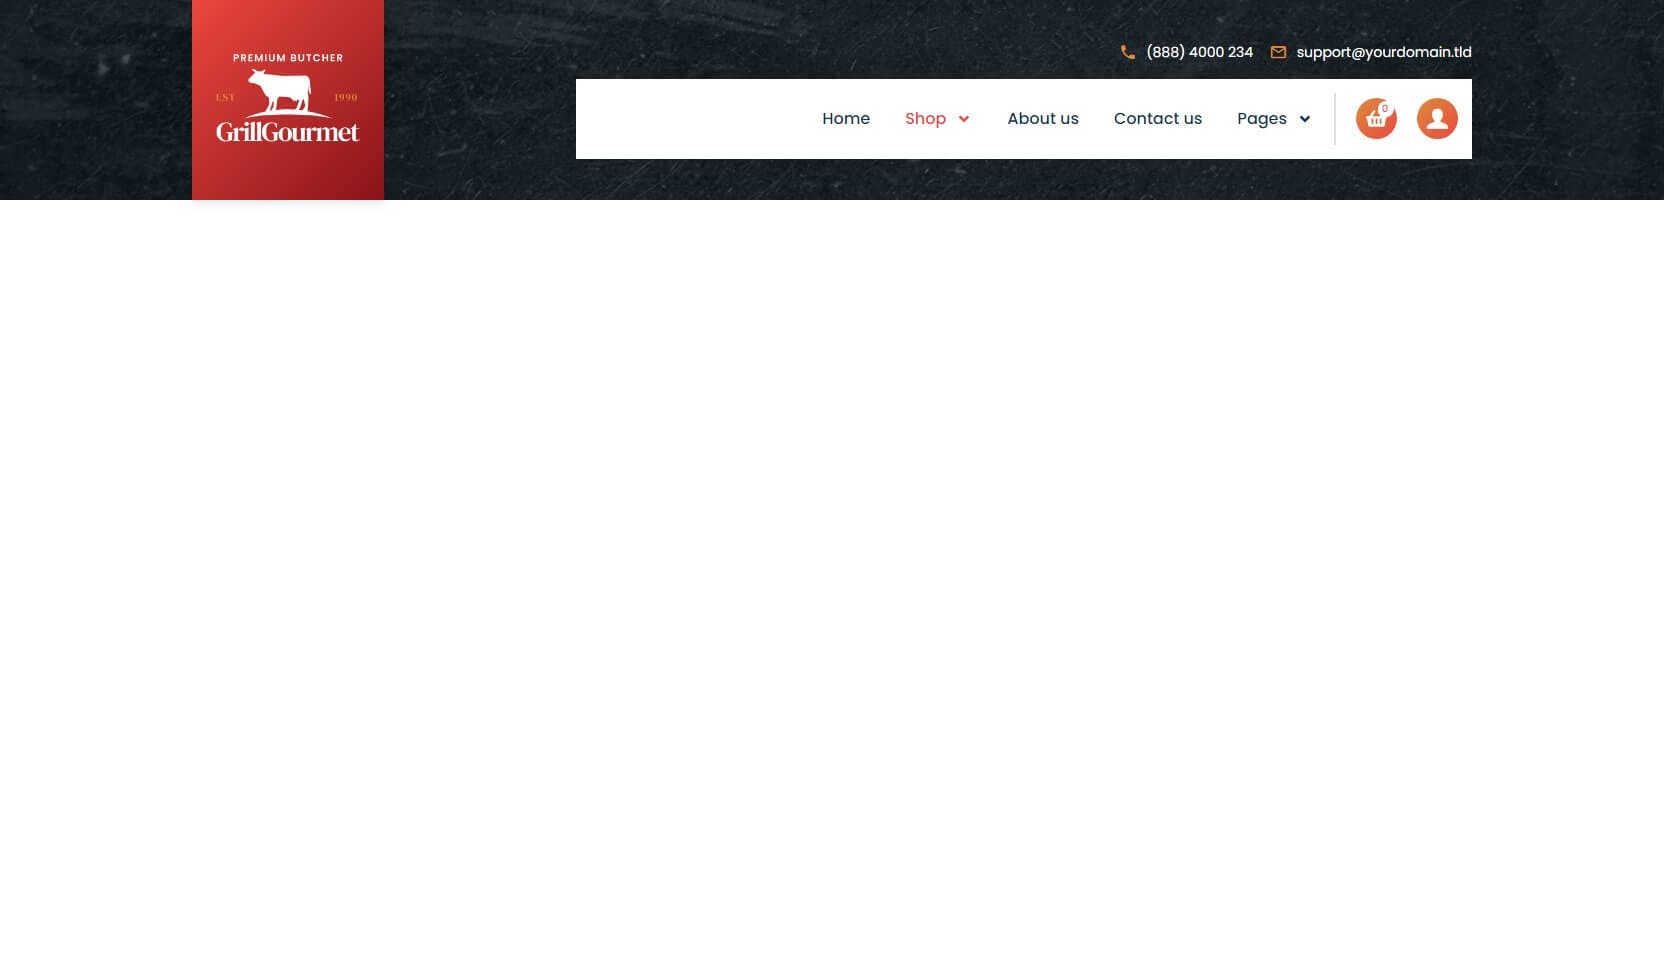Image resolution: width=1664 pixels, height=954 pixels.
Task: Open the Pages menu item
Action: click(1262, 118)
